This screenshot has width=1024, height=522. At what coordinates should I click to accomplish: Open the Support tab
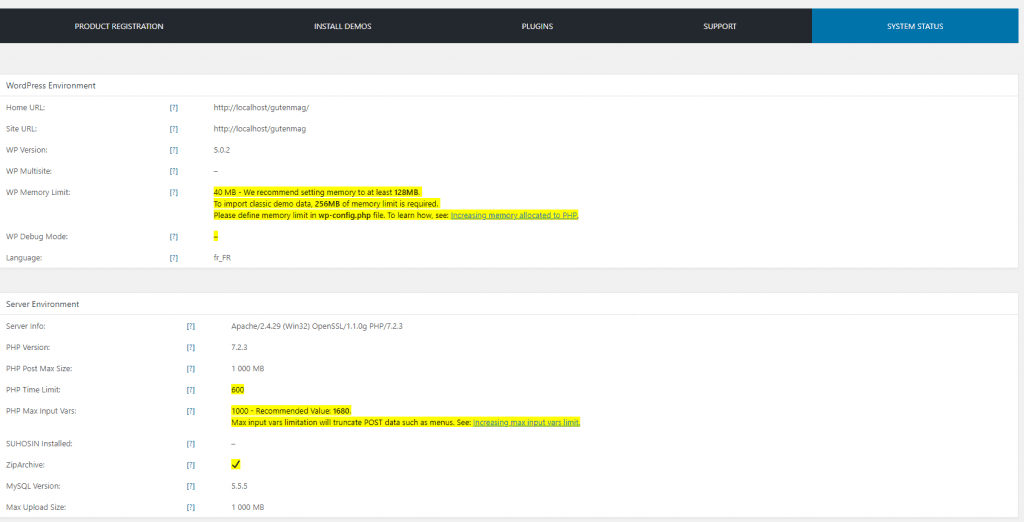[x=720, y=26]
